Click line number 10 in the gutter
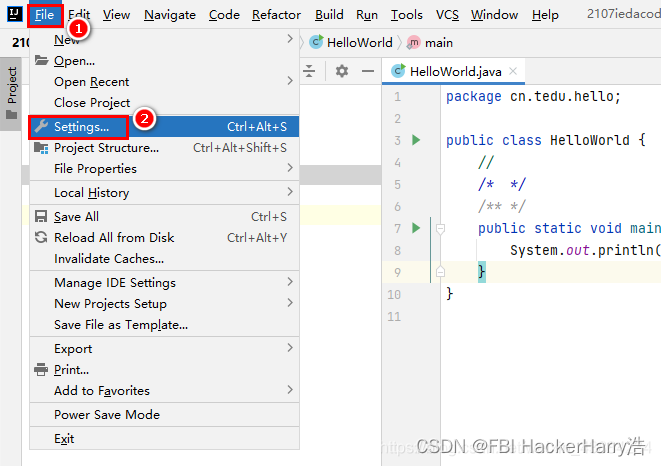 click(x=394, y=294)
